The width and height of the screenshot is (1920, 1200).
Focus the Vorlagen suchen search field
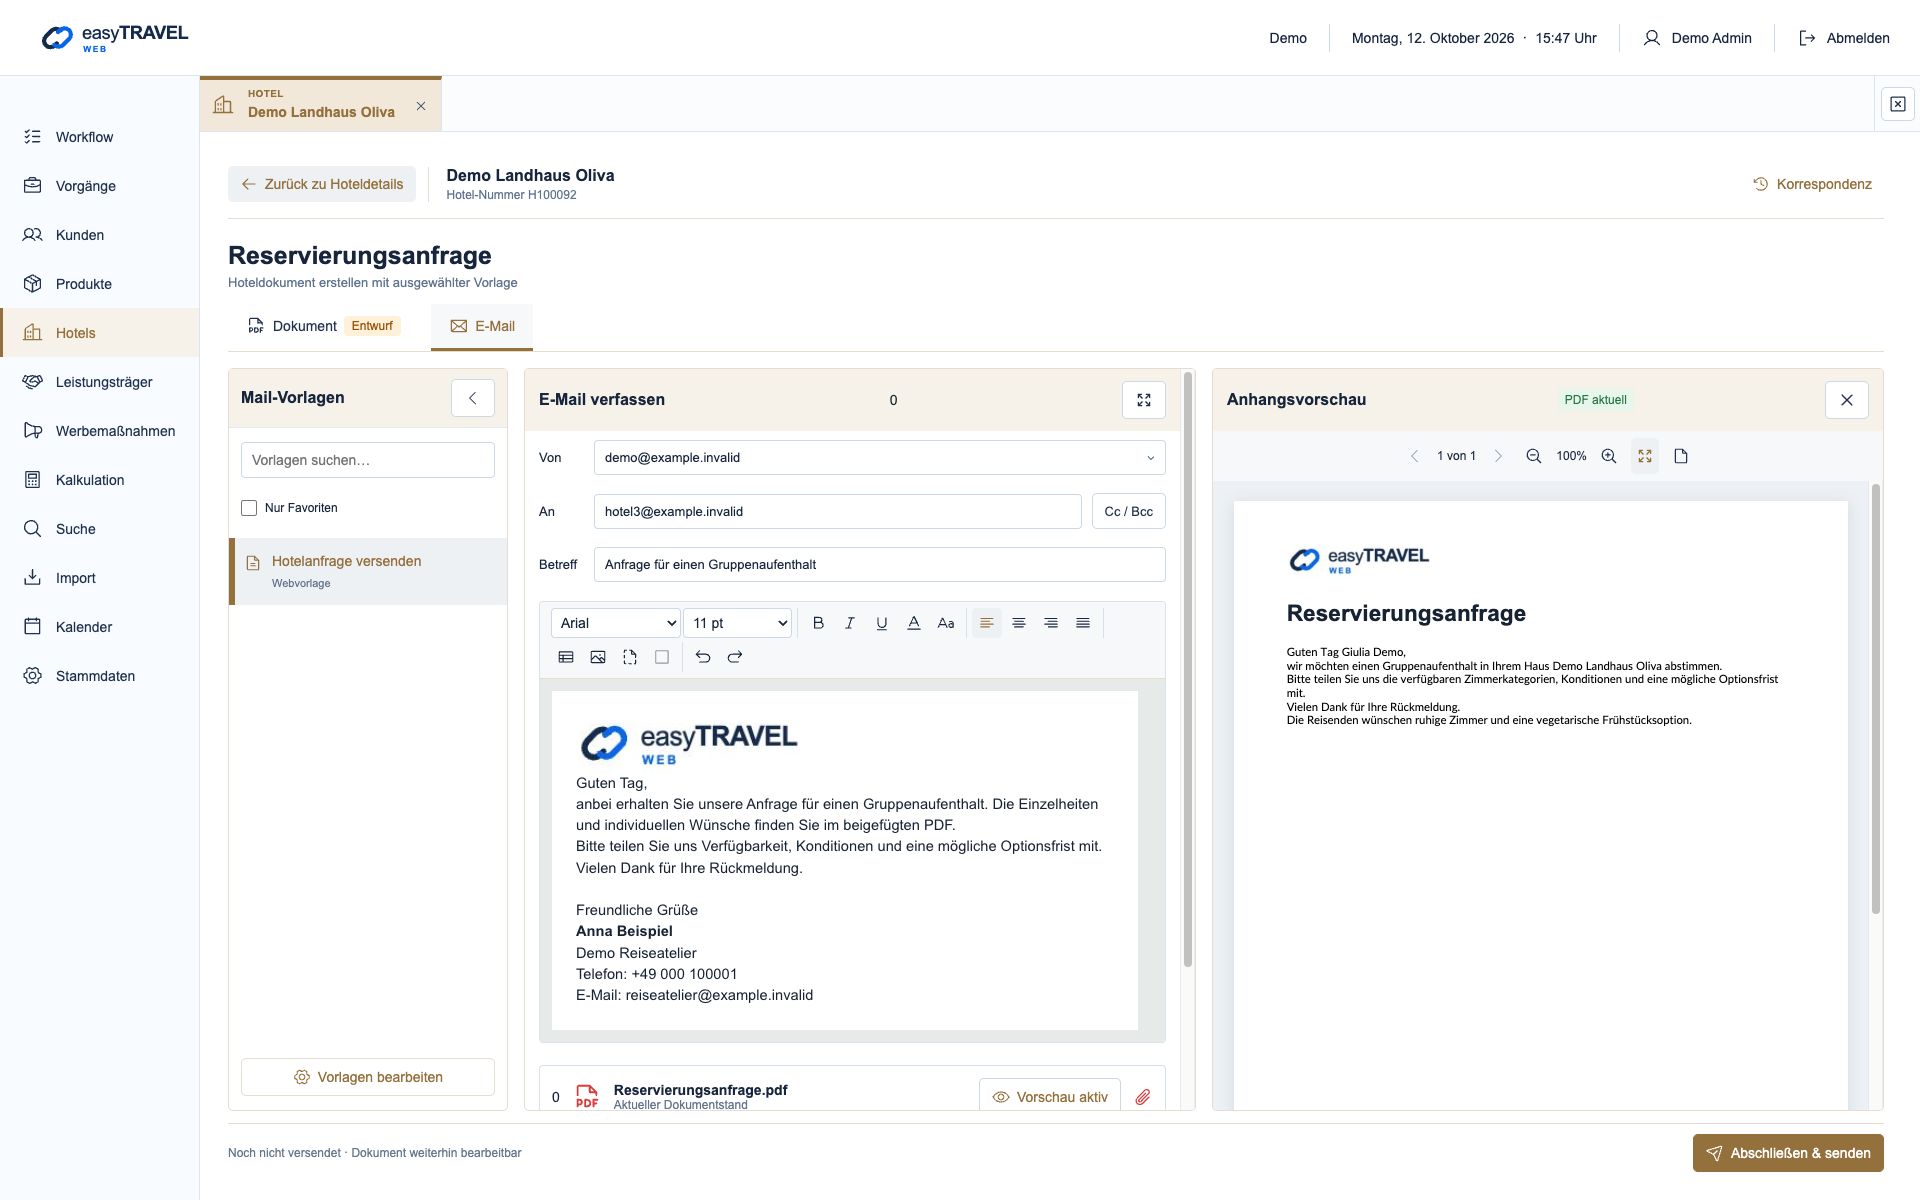(x=368, y=460)
